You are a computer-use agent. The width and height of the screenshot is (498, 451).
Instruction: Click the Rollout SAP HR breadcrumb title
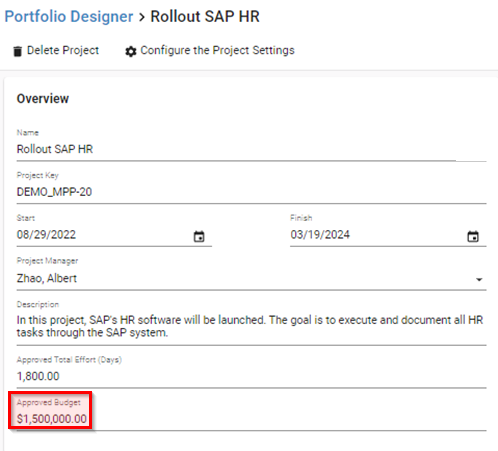[205, 16]
